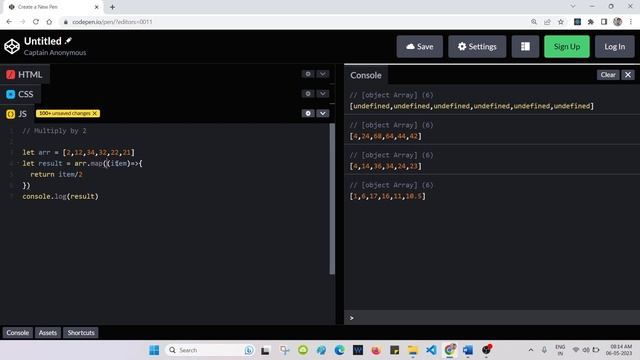
Task: Click the console command input
Action: pos(492,318)
